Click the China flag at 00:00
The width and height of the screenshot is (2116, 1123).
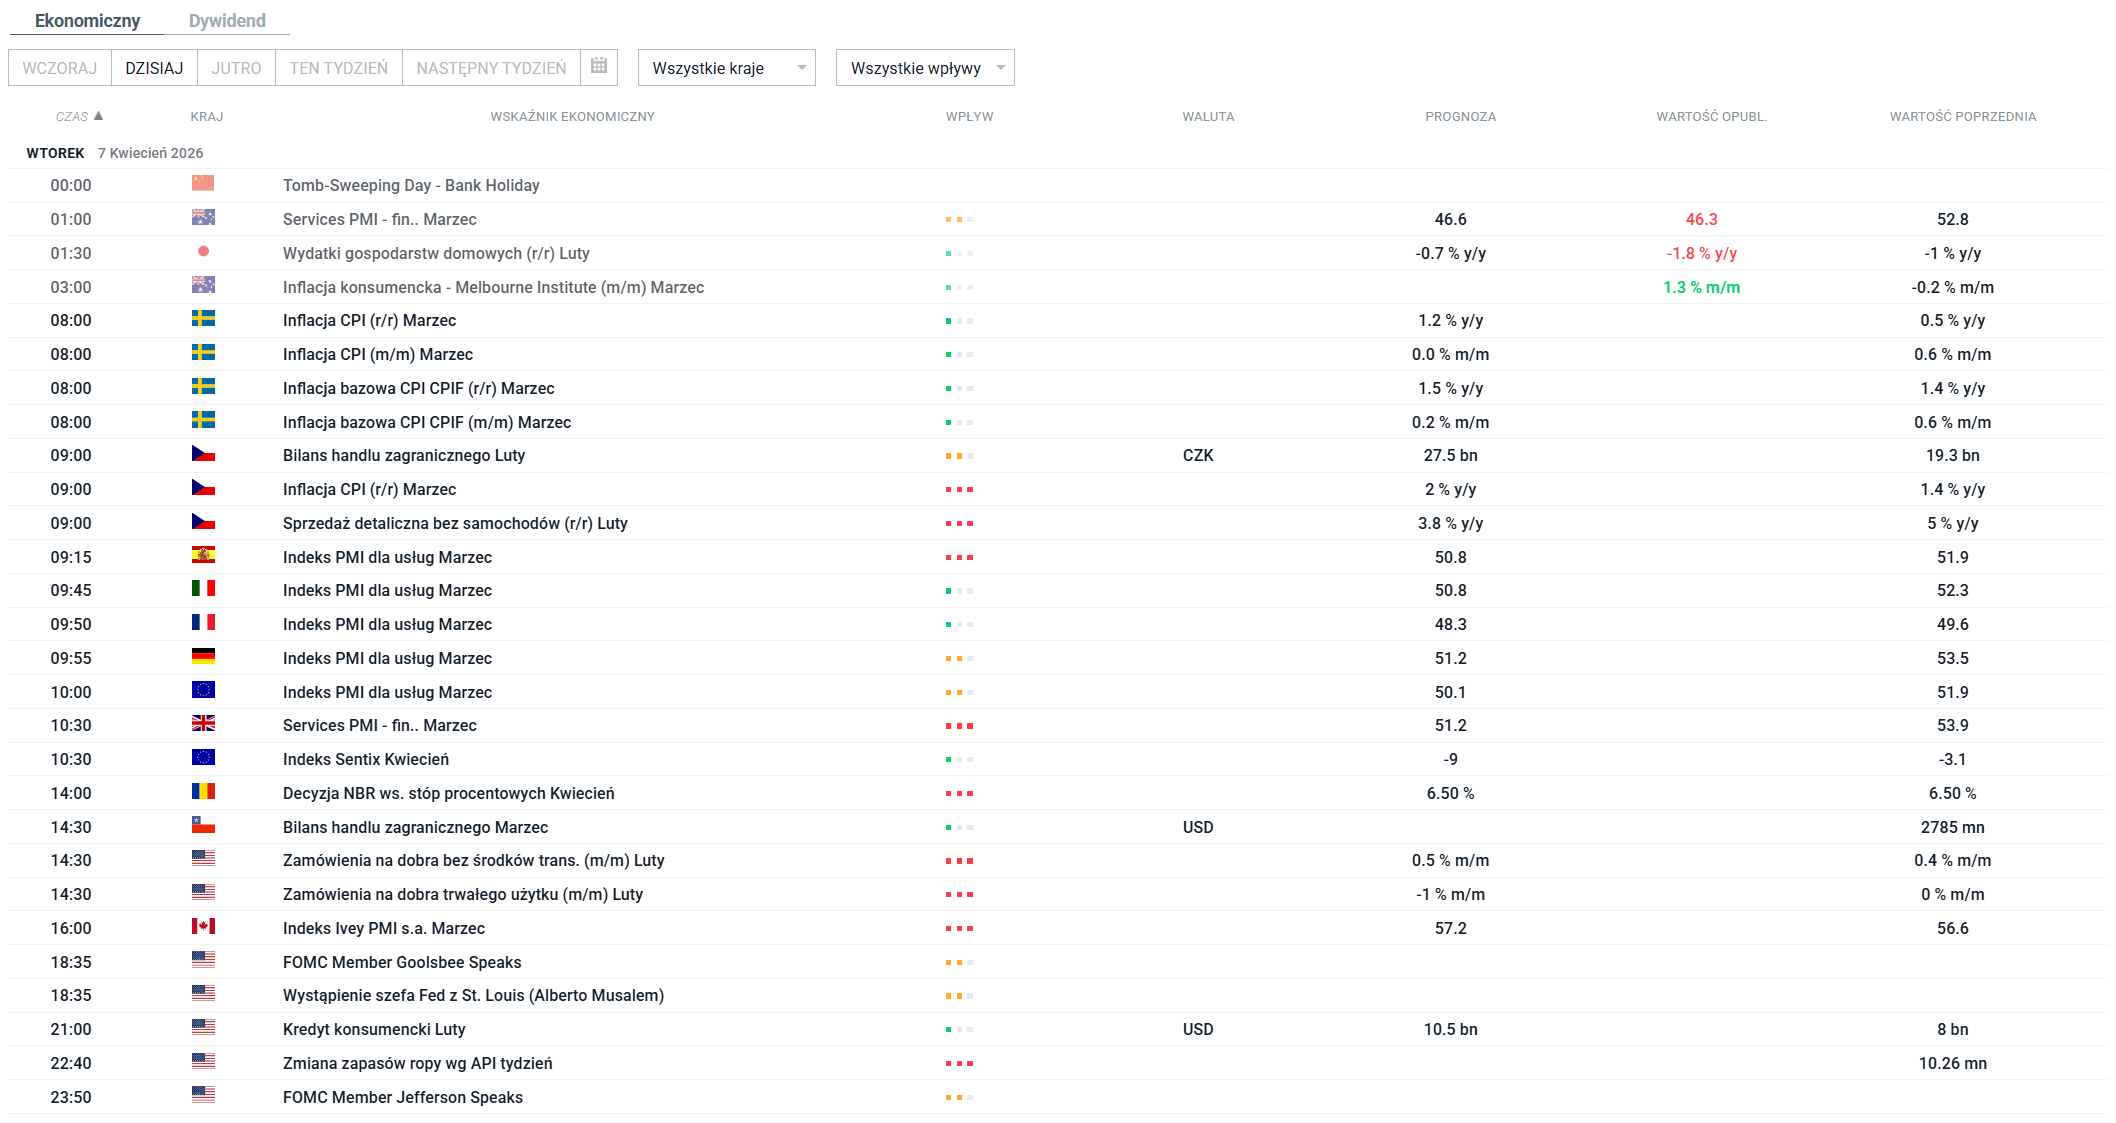point(203,184)
